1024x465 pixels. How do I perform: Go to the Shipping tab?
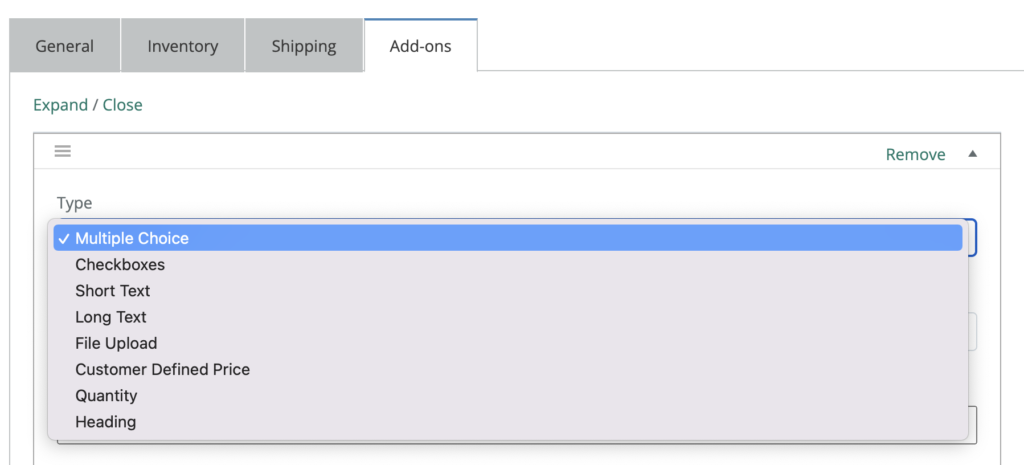[303, 46]
